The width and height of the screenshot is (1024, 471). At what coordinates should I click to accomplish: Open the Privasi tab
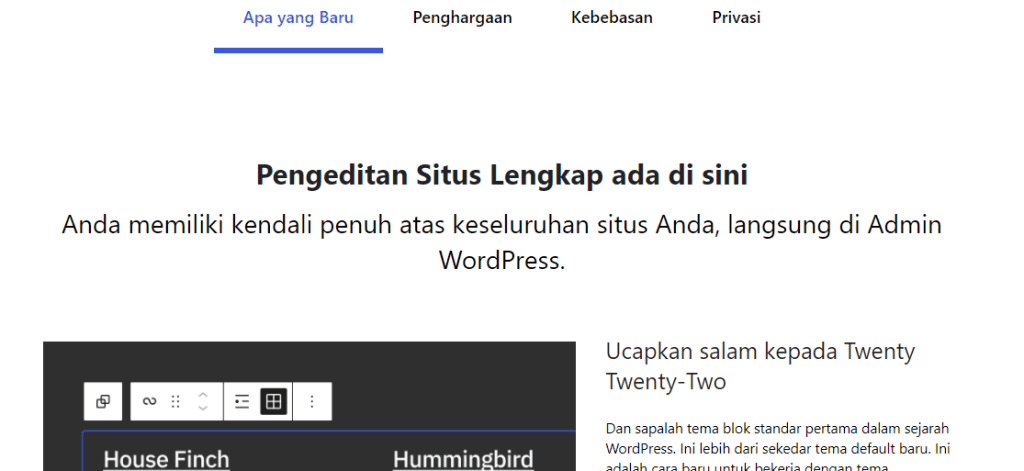(736, 18)
